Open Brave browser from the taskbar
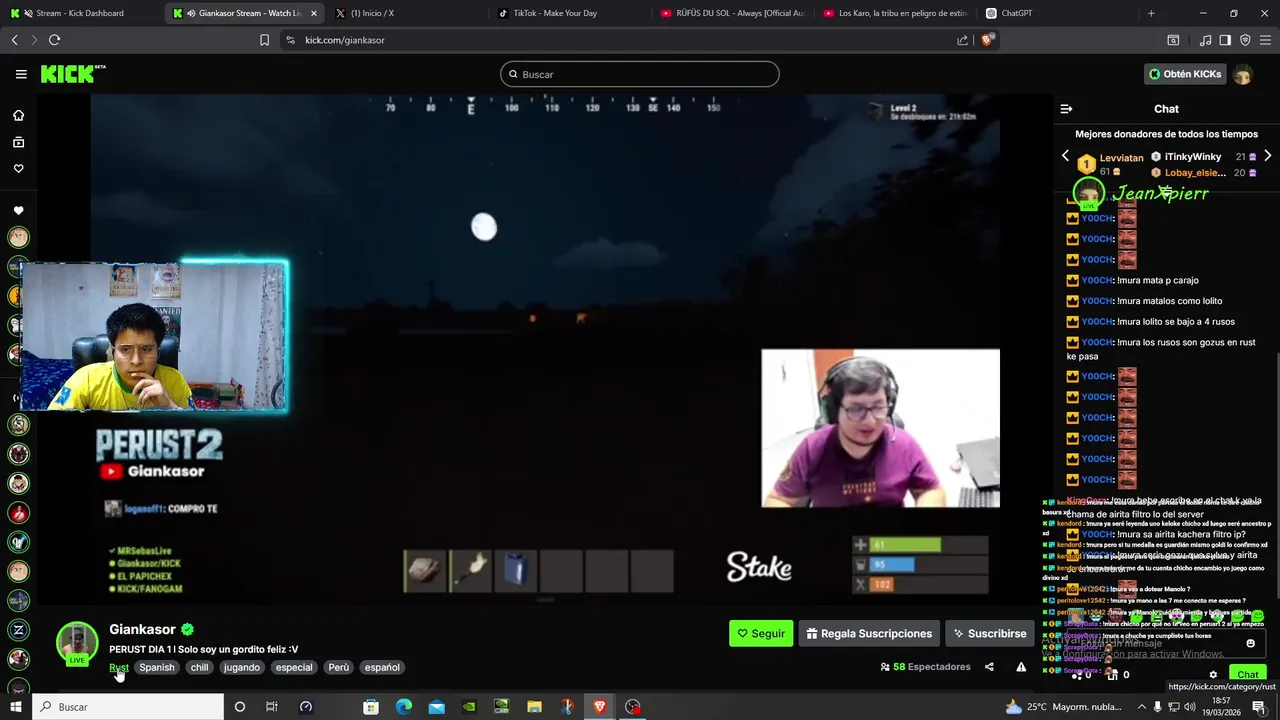The width and height of the screenshot is (1280, 720). pyautogui.click(x=599, y=707)
